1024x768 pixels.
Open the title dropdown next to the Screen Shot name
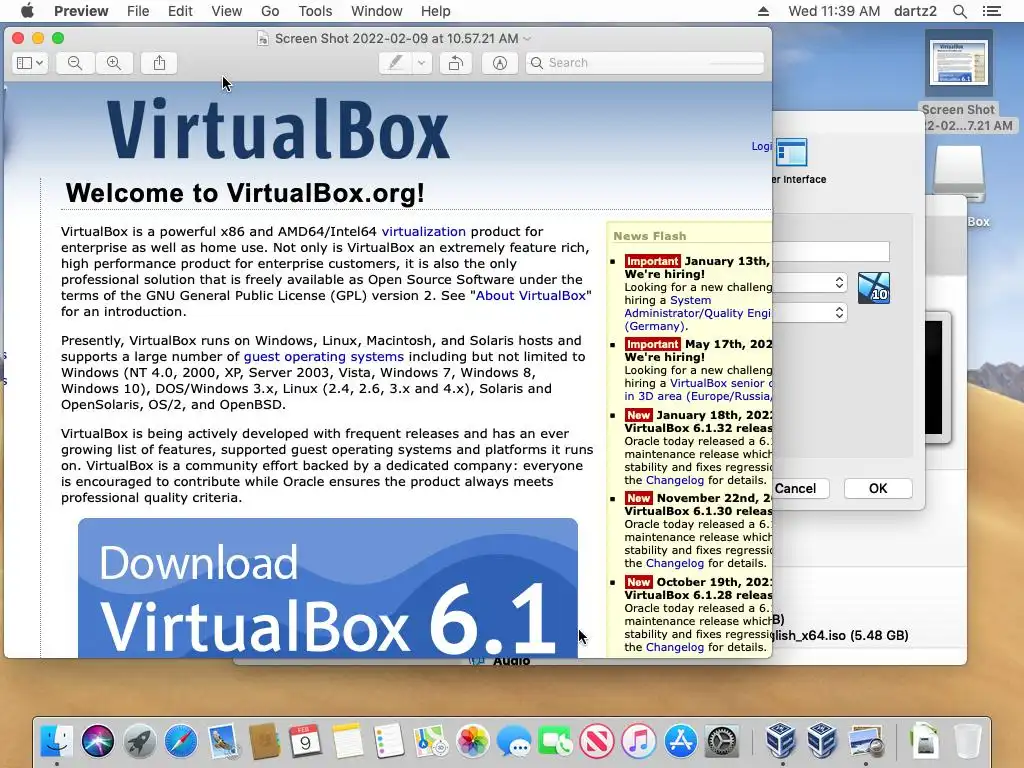pos(528,39)
